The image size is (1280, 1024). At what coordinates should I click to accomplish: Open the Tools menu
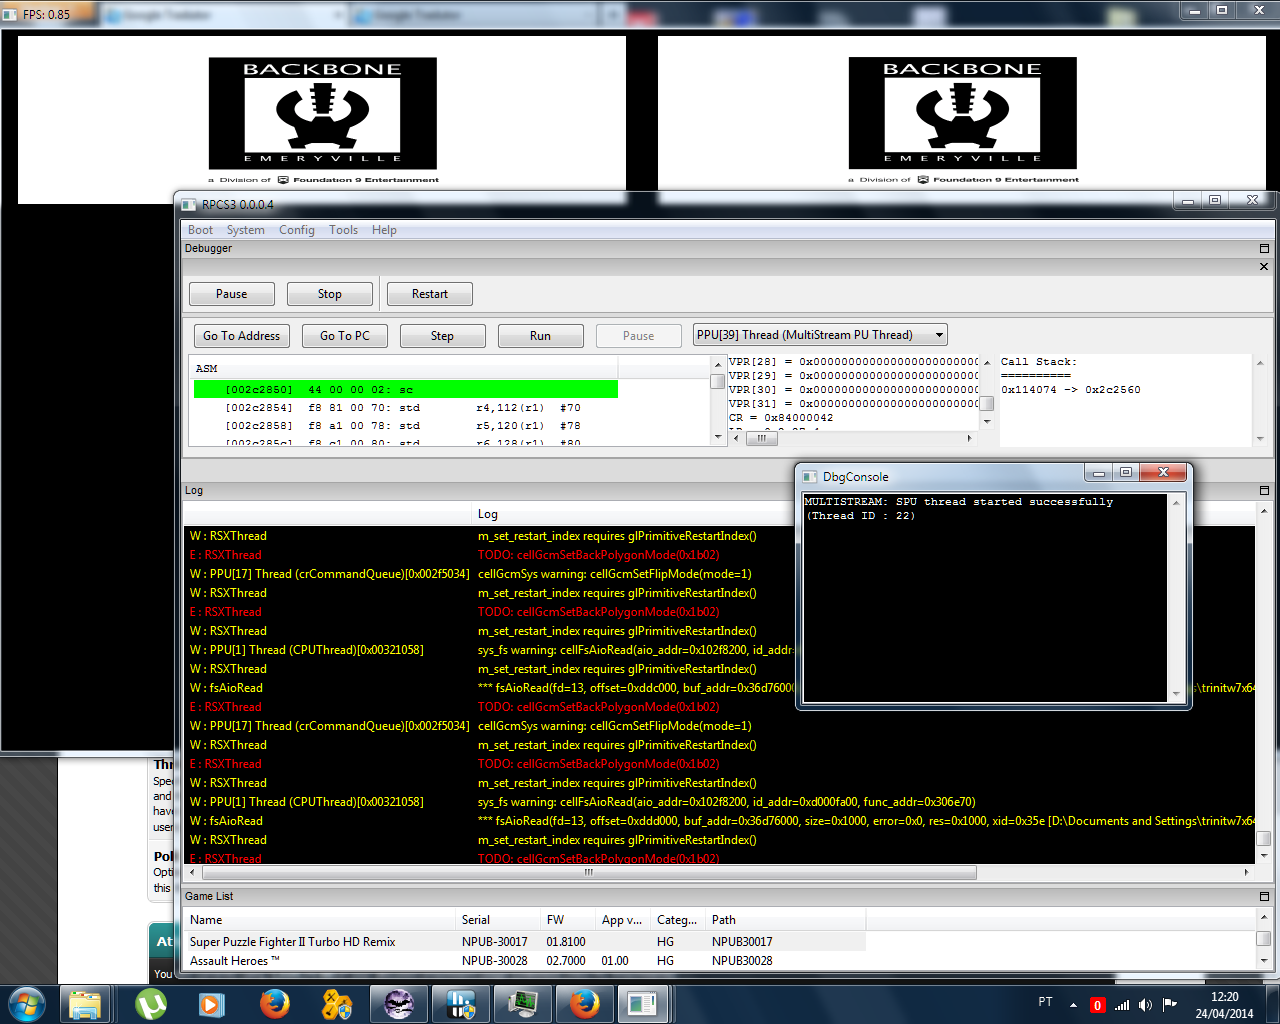pos(343,230)
